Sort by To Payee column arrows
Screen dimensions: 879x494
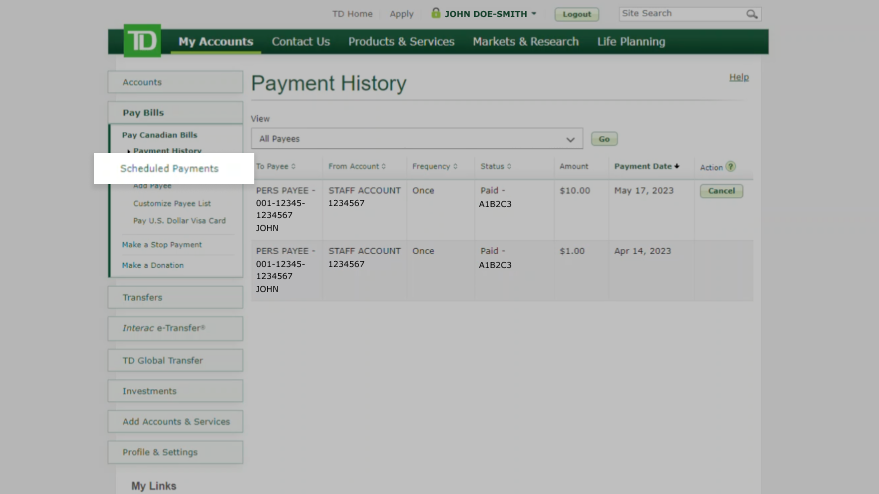point(293,167)
